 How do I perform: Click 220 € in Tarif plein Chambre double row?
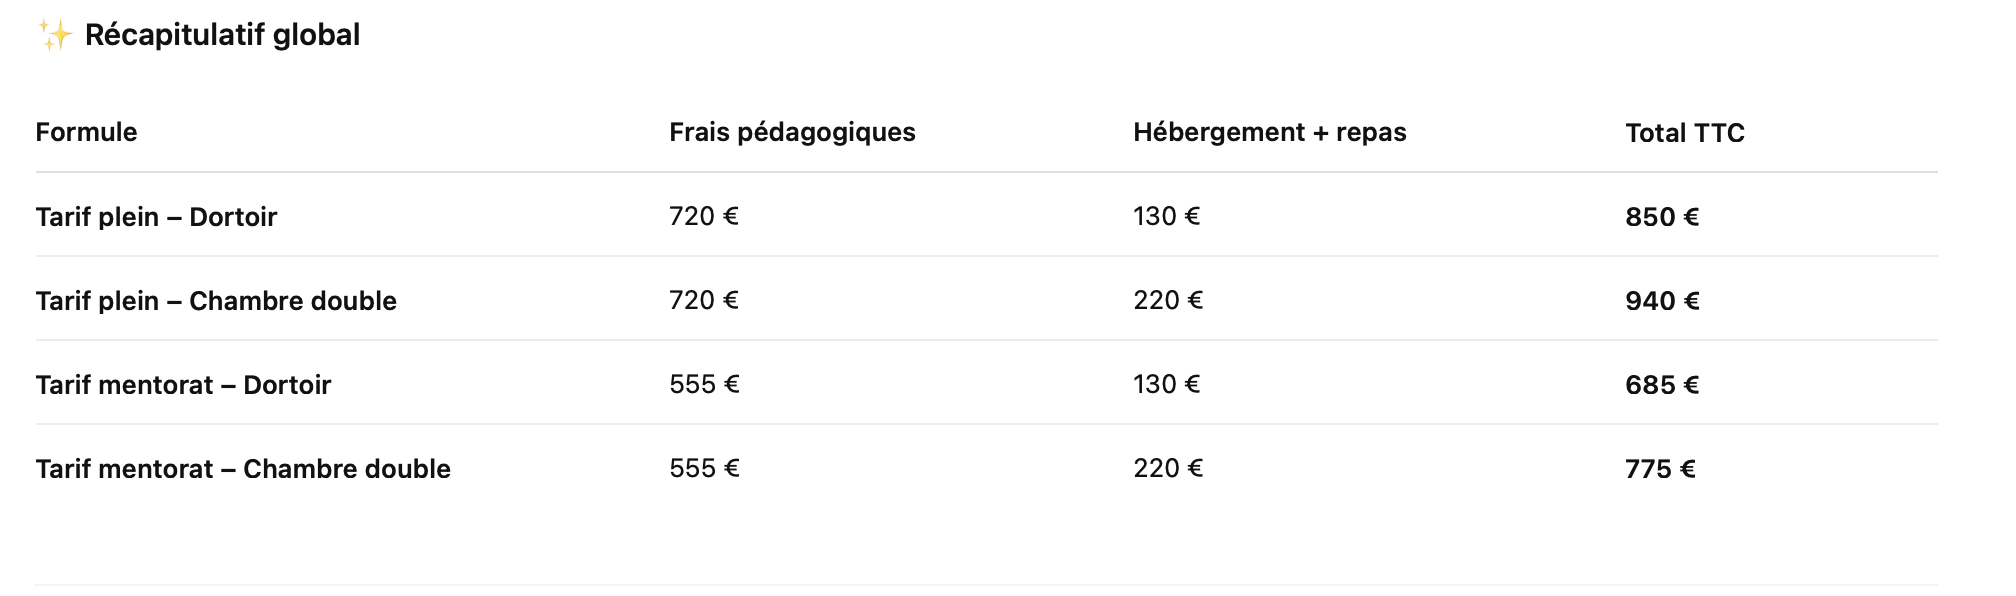pyautogui.click(x=1167, y=300)
